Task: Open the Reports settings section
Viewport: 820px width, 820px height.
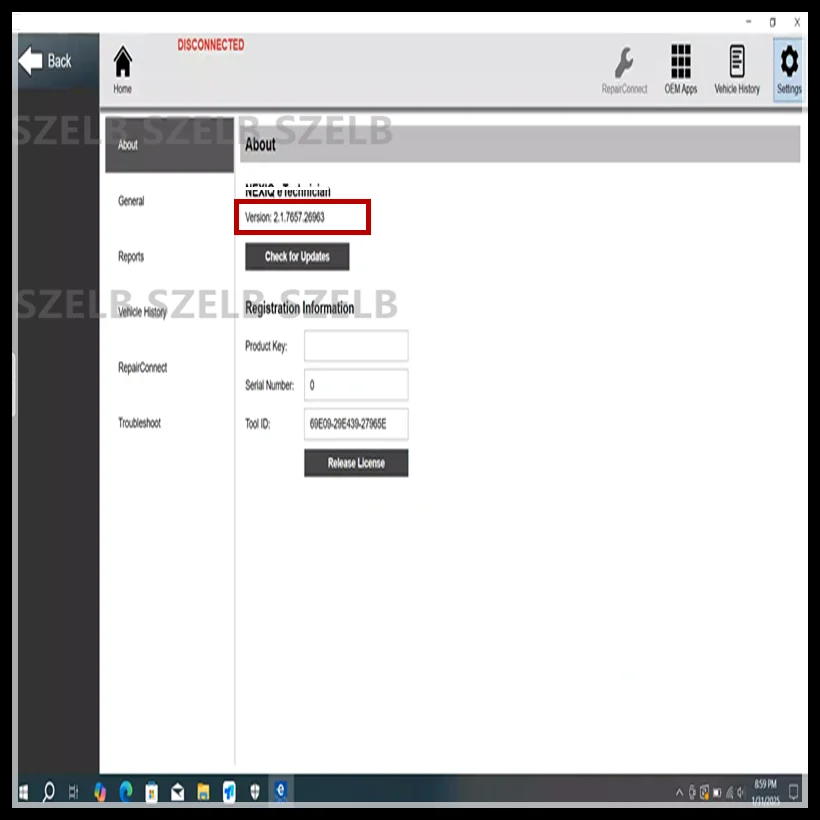Action: (x=131, y=256)
